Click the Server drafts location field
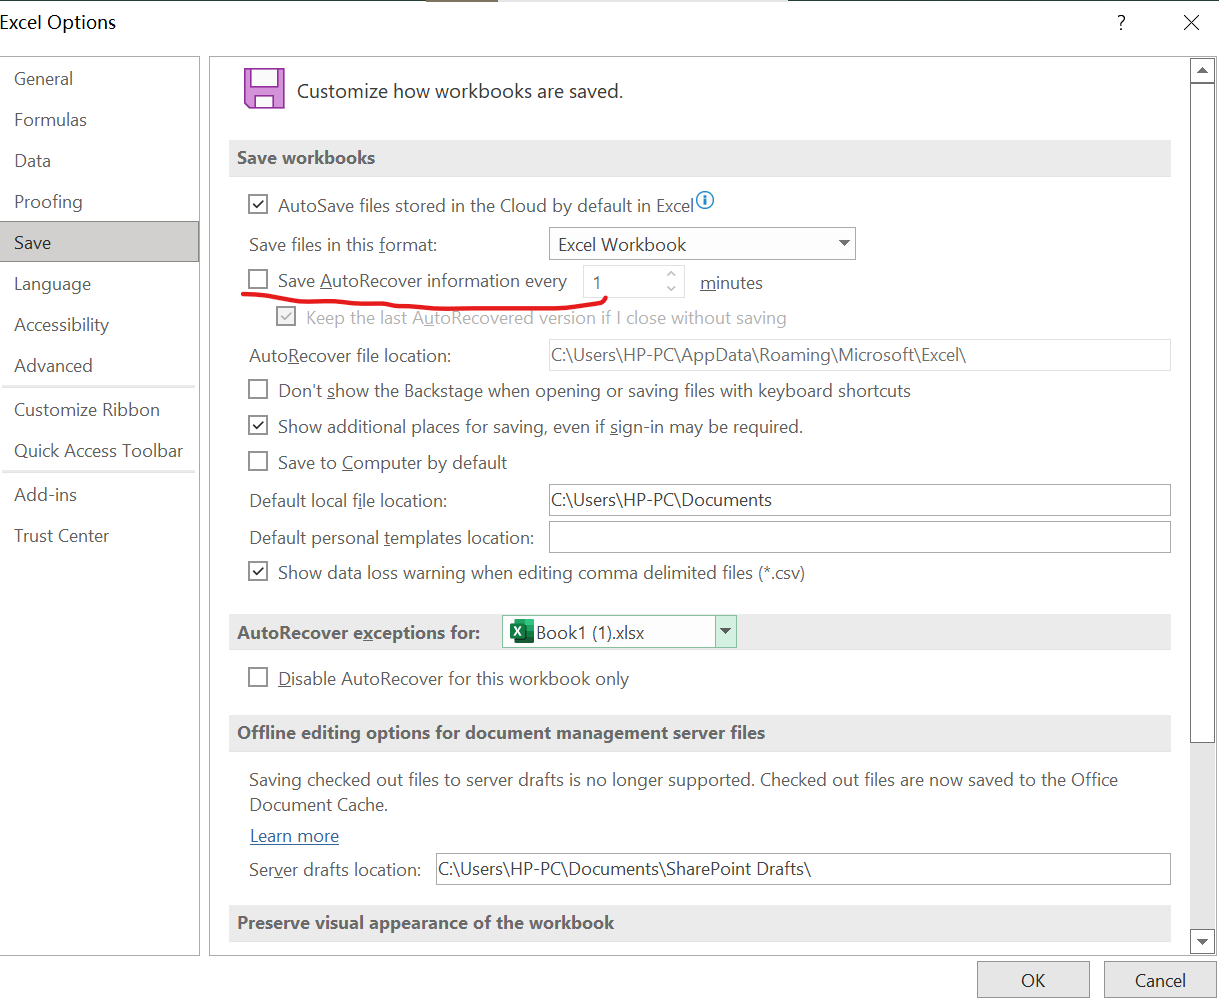The width and height of the screenshot is (1219, 1000). coord(803,869)
